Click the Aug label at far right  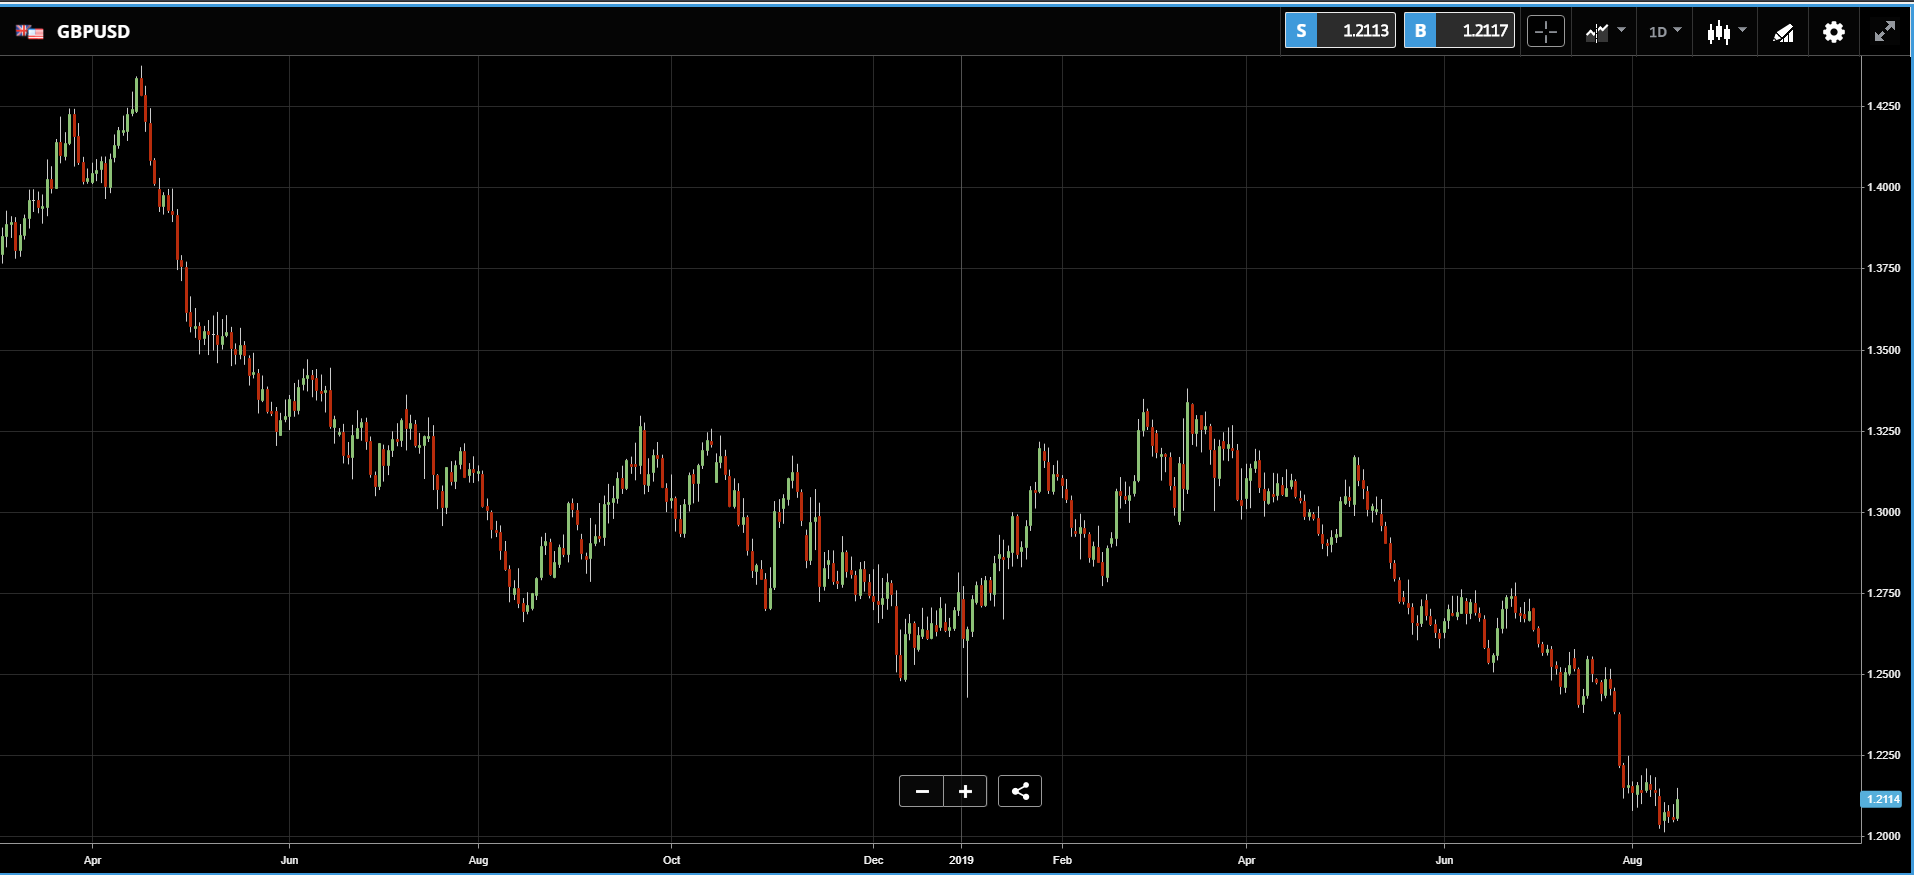point(1632,860)
